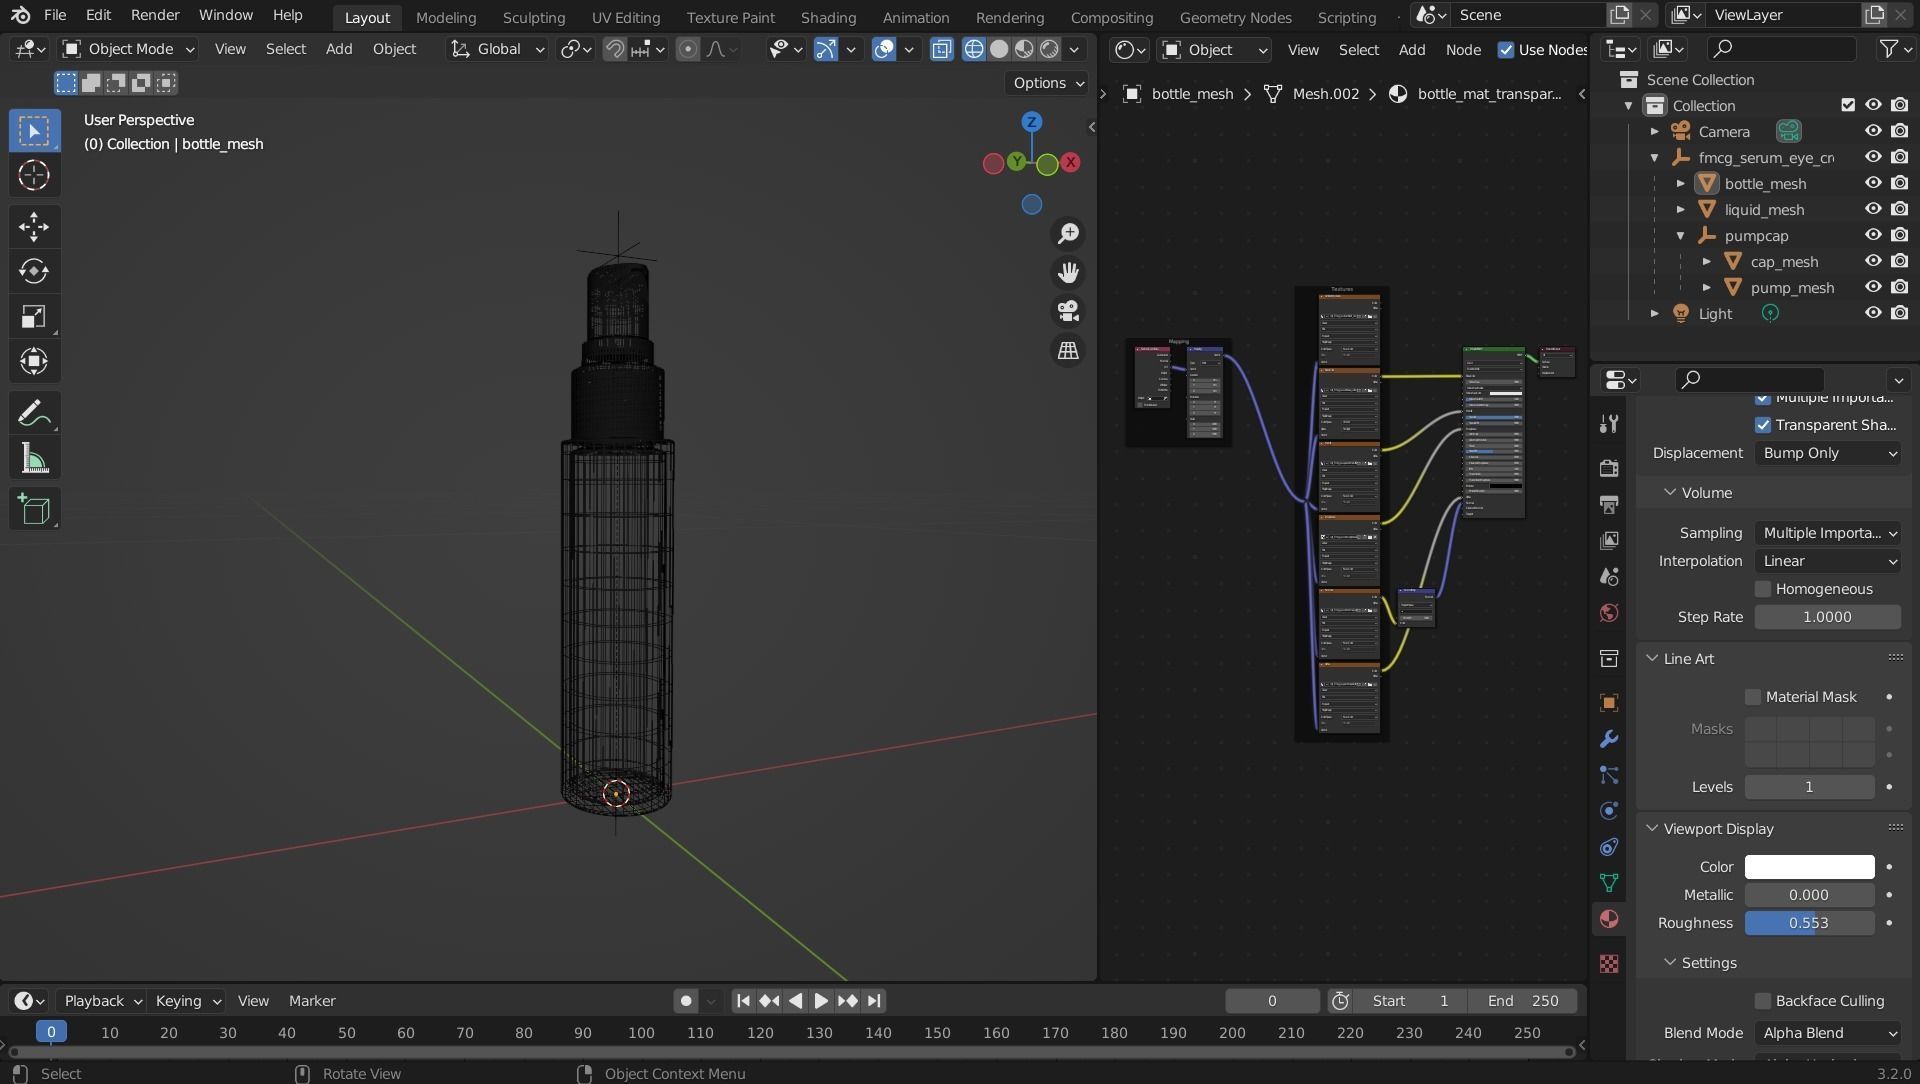Open Blend Mode Alpha Blend dropdown
1920x1084 pixels.
pyautogui.click(x=1828, y=1033)
